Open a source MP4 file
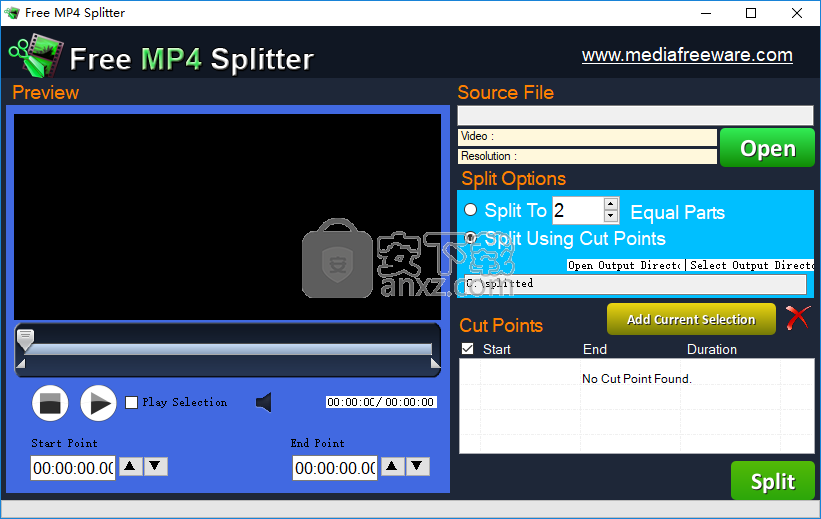Viewport: 821px width, 519px height. click(767, 148)
